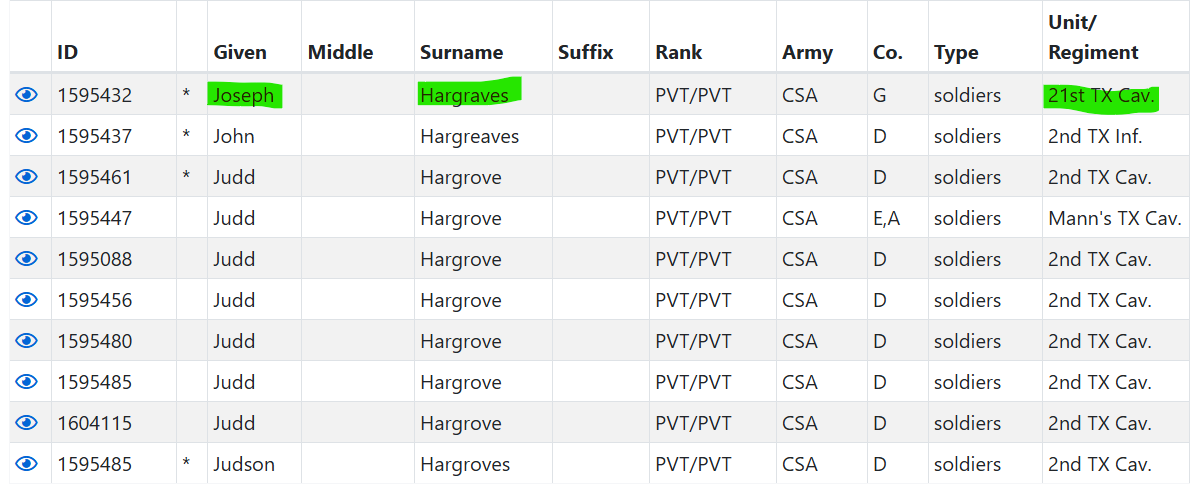Click the Unit/Regiment column header

pyautogui.click(x=1093, y=38)
